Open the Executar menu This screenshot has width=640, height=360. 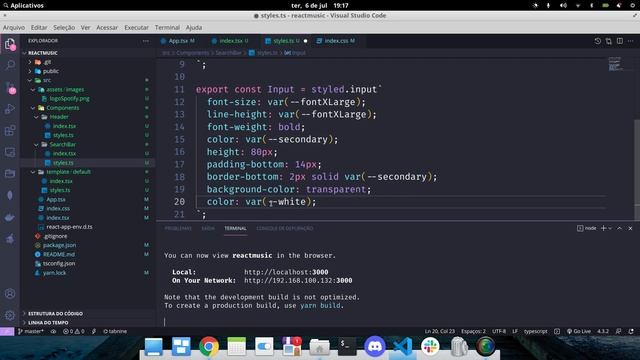(x=136, y=27)
